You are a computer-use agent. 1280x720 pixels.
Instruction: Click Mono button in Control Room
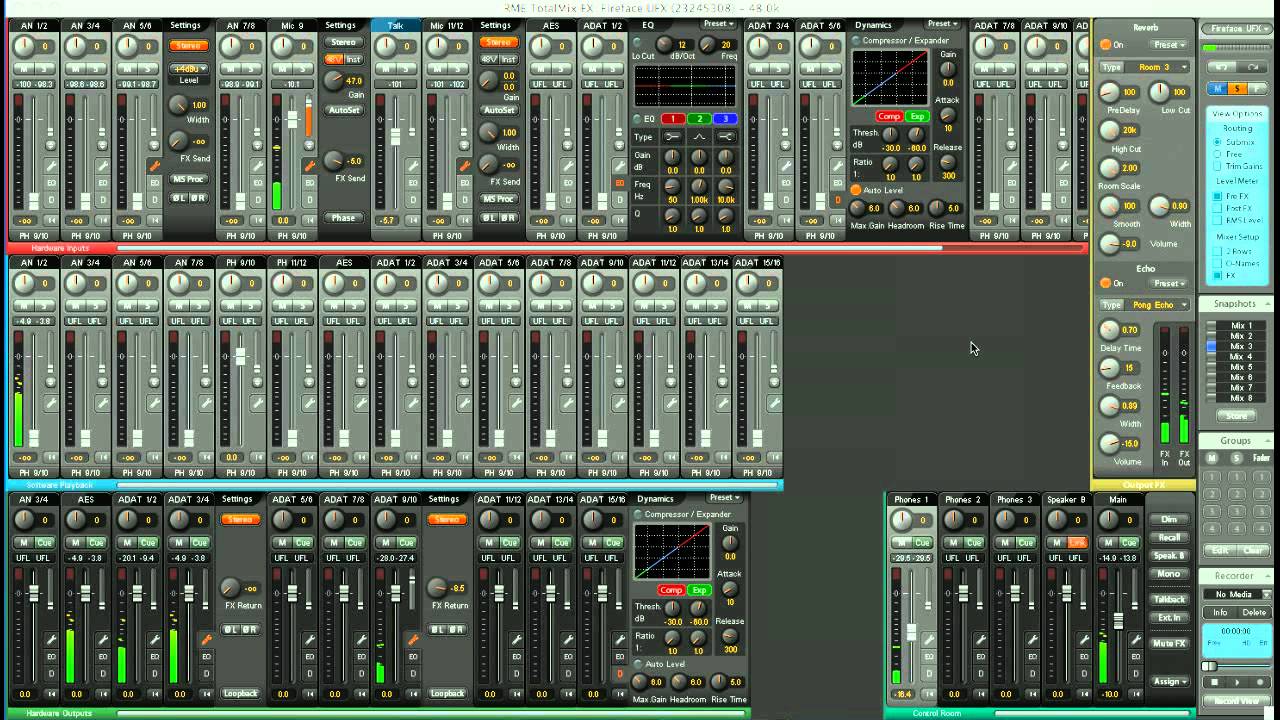pos(1169,574)
